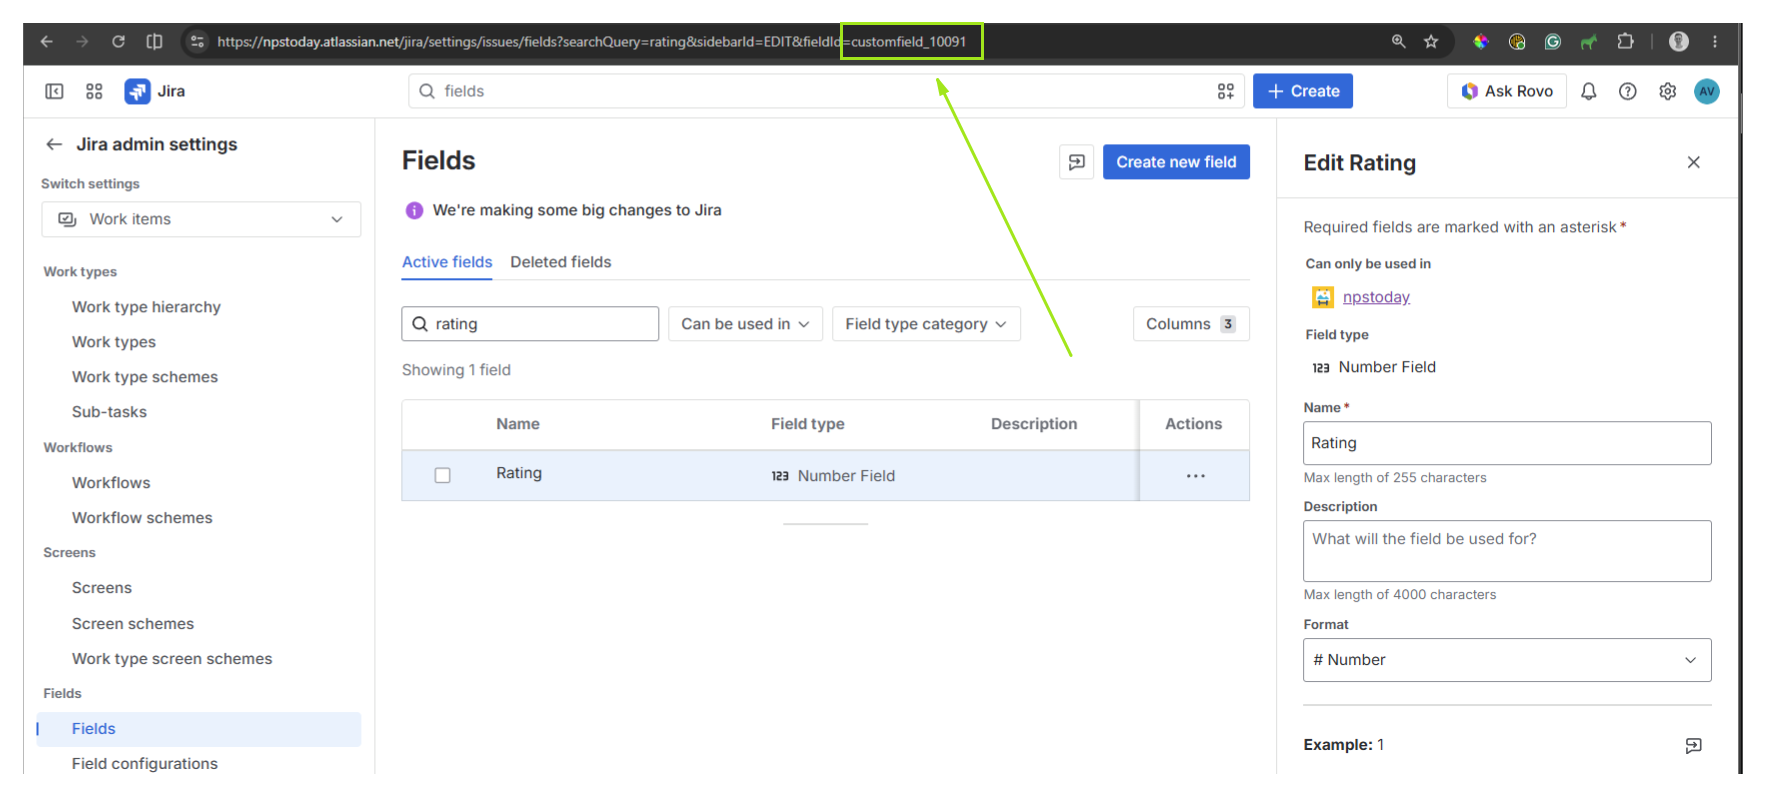This screenshot has height=797, width=1766.
Task: Open Sub-tasks settings
Action: click(x=109, y=412)
